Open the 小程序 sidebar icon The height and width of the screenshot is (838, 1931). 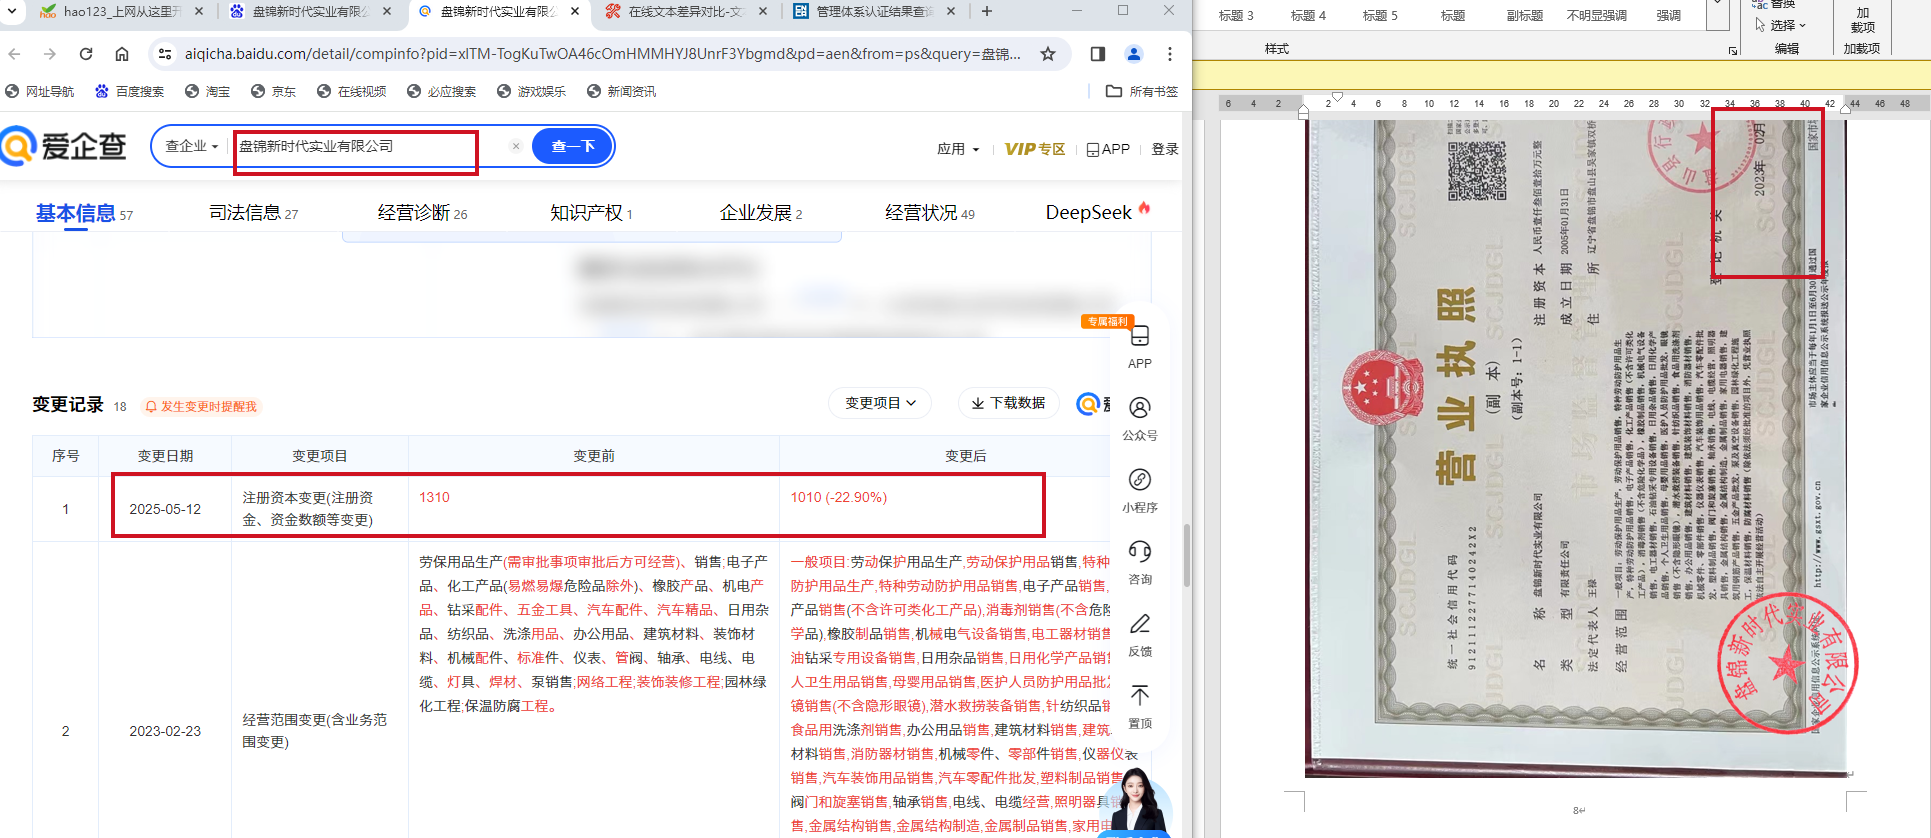[1139, 491]
